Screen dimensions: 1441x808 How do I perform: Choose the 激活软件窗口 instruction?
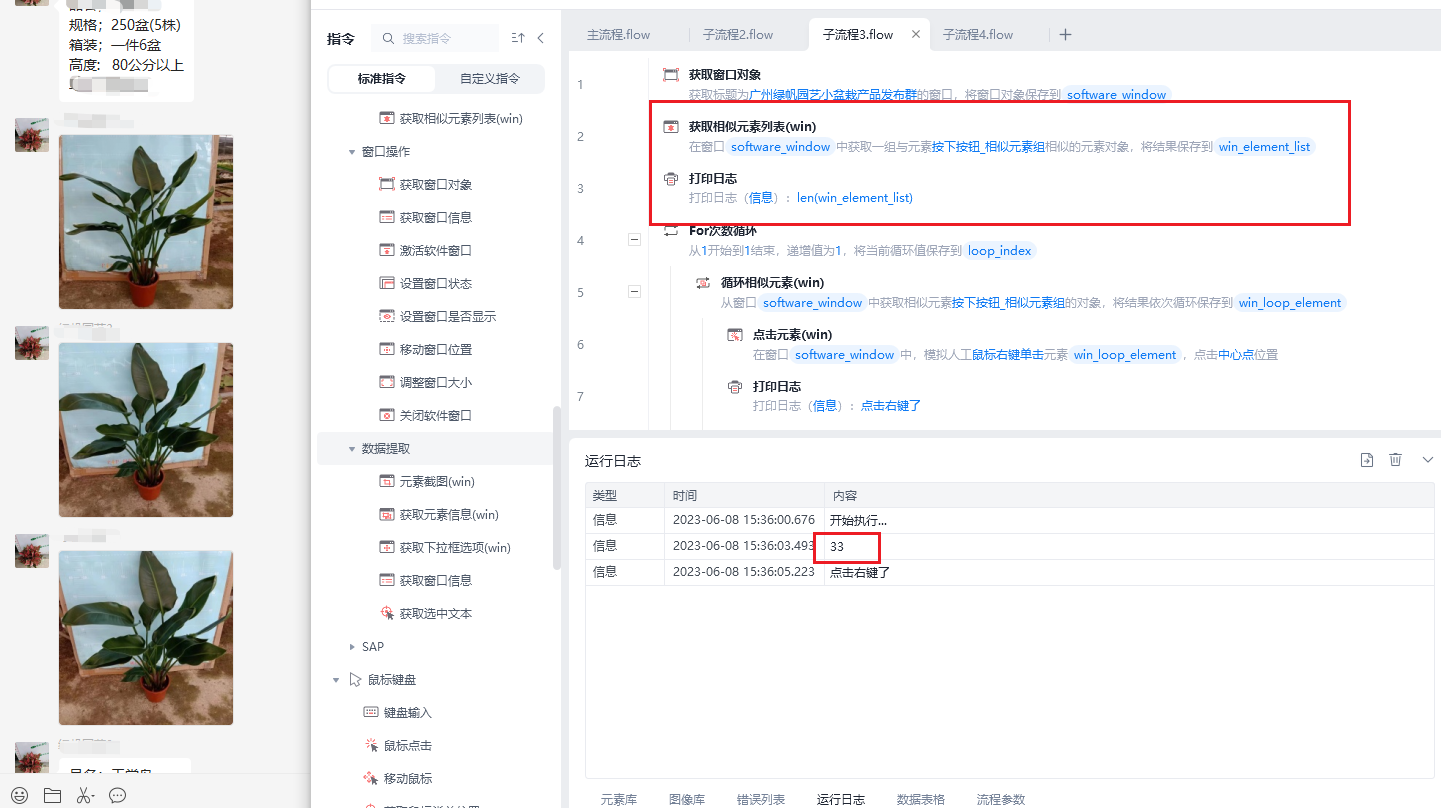tap(425, 250)
